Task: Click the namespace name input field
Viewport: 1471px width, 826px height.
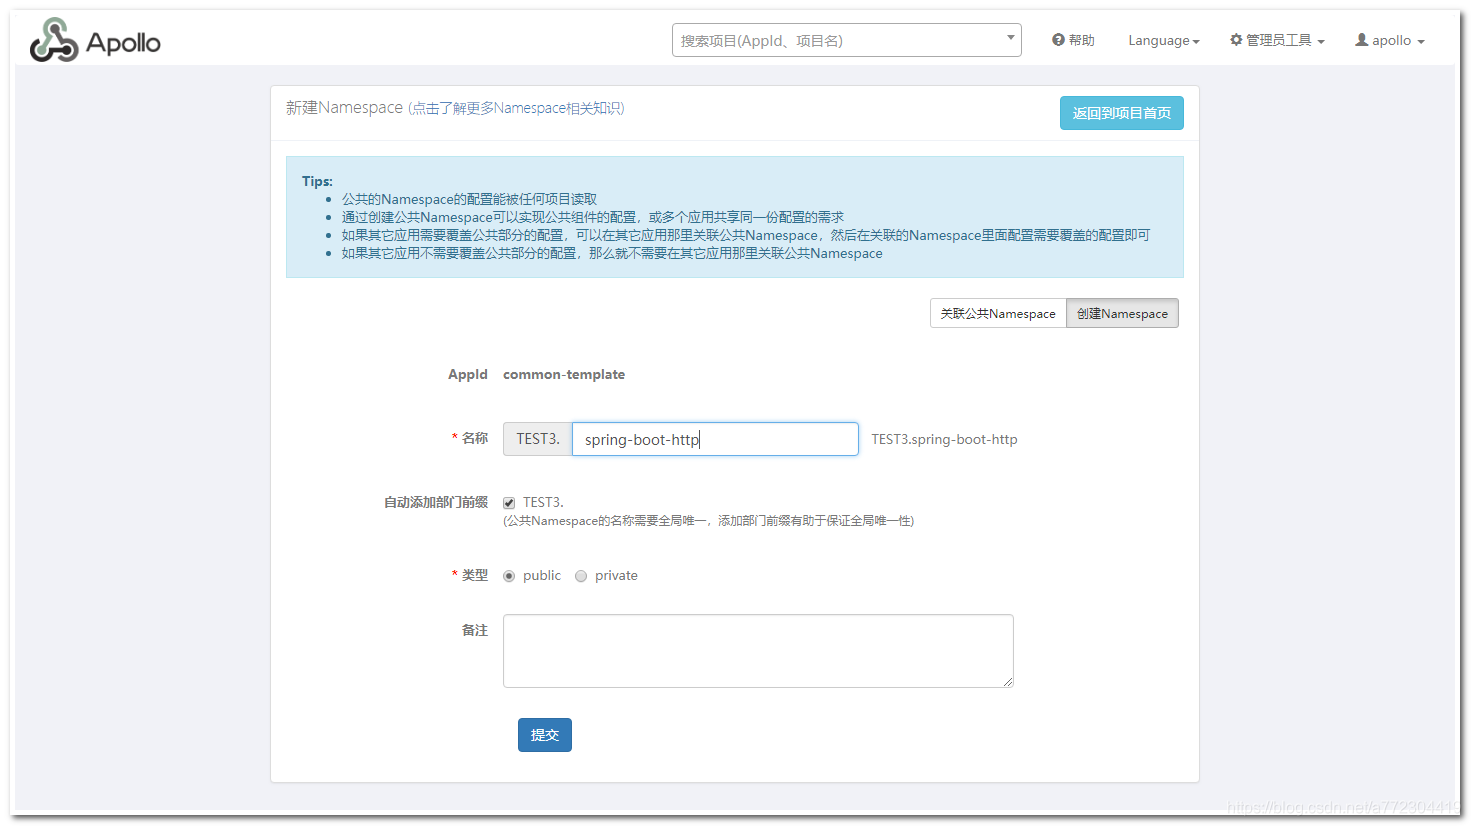Action: [x=715, y=438]
